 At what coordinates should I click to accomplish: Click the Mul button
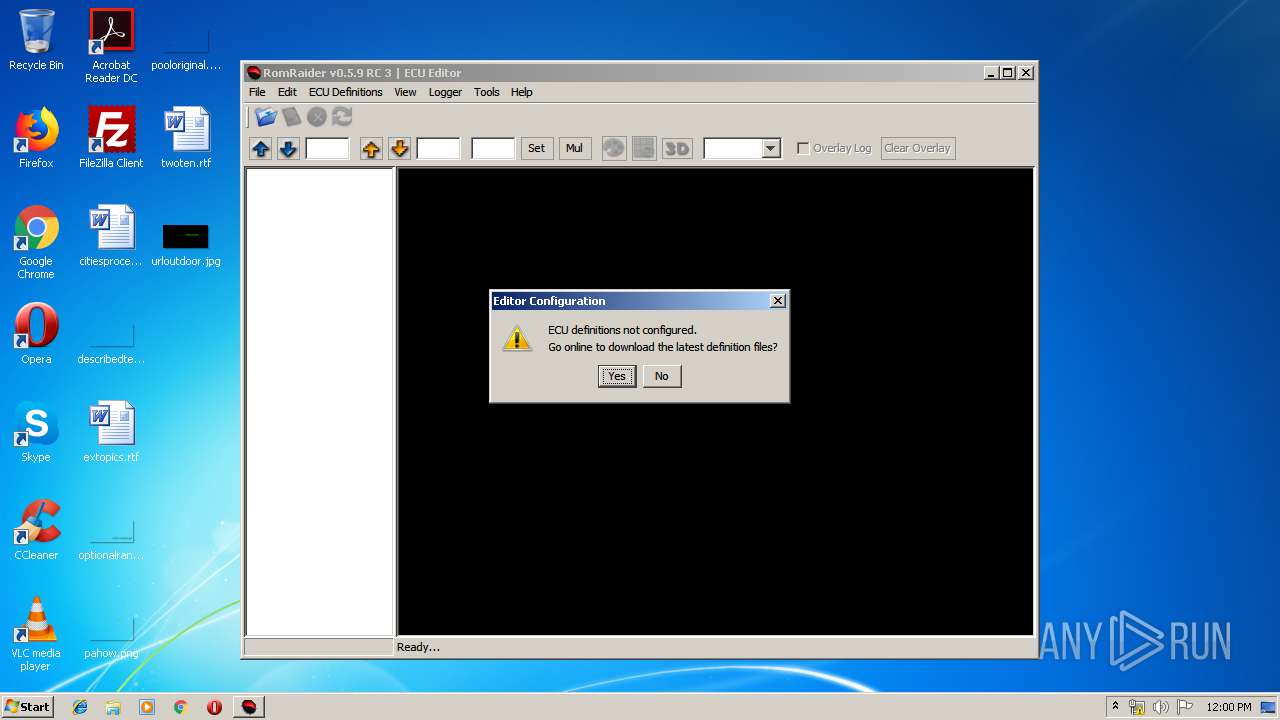point(574,148)
